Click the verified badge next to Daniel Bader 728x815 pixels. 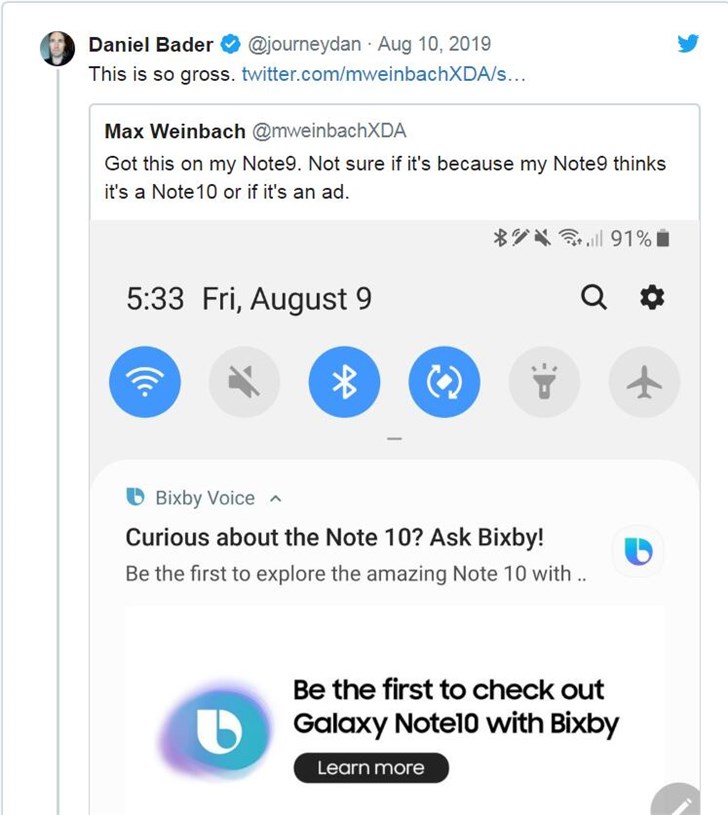[230, 45]
